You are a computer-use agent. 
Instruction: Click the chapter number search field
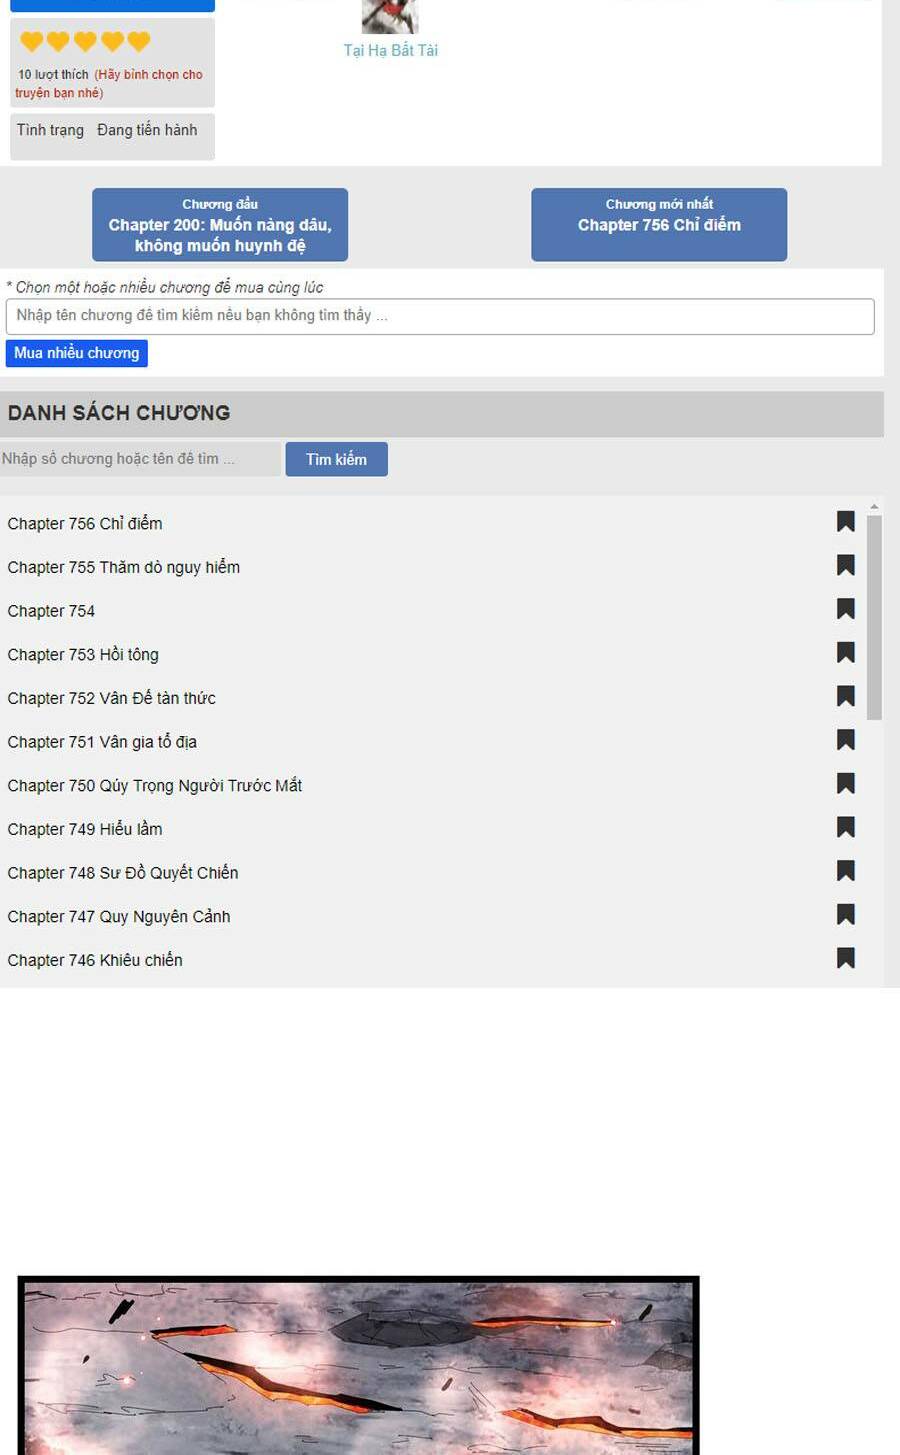140,459
